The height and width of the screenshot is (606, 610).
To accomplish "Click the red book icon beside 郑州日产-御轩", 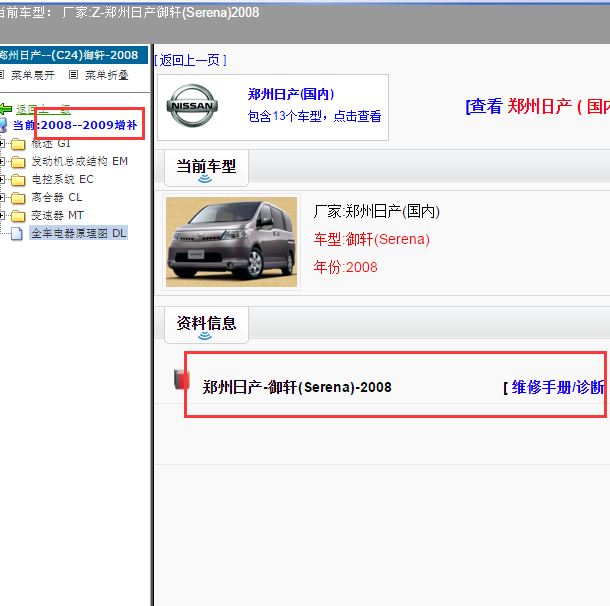I will click(181, 380).
